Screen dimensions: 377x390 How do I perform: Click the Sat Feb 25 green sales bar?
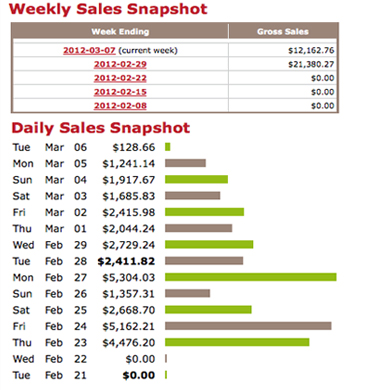click(x=208, y=309)
